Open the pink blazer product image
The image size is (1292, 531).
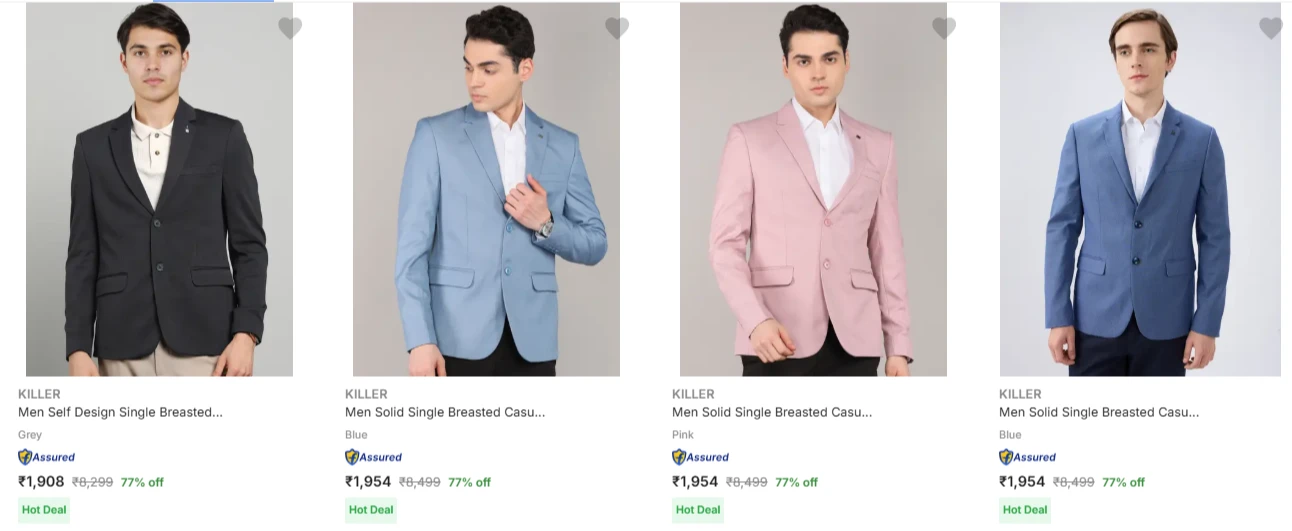click(x=813, y=190)
